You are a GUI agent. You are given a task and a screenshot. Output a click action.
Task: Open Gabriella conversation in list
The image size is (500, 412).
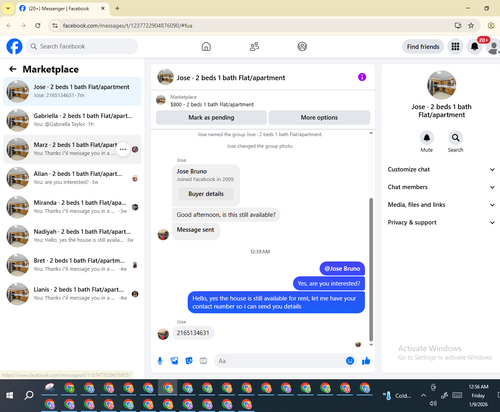pos(72,120)
